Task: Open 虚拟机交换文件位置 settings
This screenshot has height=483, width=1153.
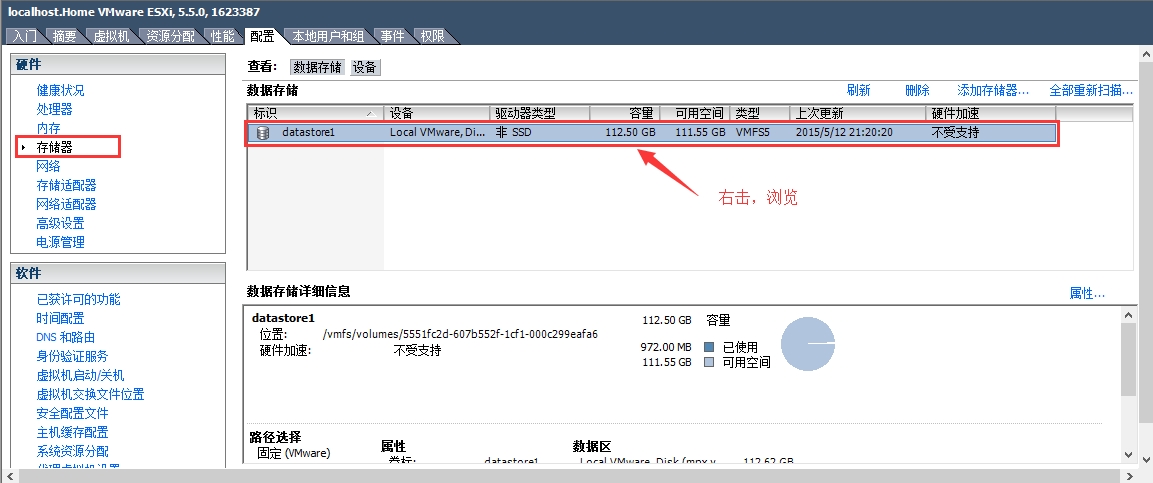Action: click(90, 395)
